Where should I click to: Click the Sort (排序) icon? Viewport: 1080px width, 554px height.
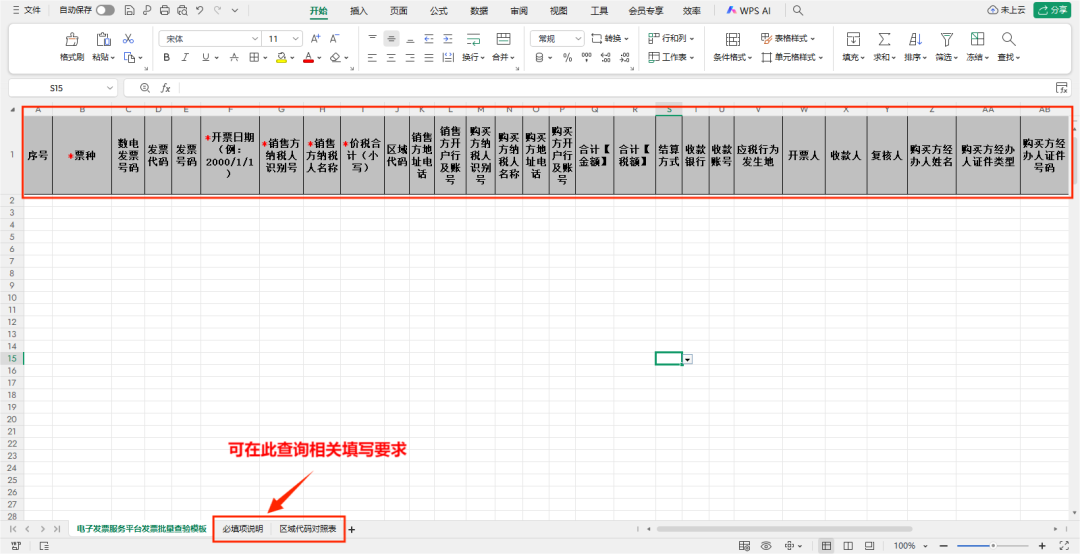tap(915, 40)
